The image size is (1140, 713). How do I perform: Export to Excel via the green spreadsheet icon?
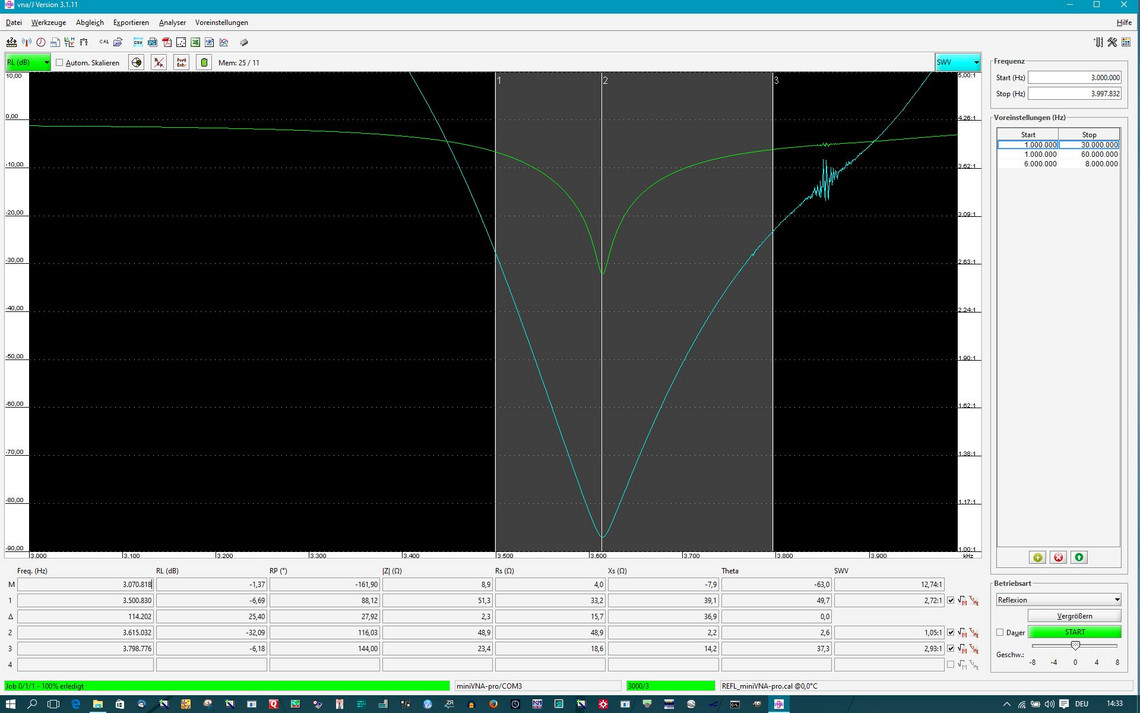(196, 42)
